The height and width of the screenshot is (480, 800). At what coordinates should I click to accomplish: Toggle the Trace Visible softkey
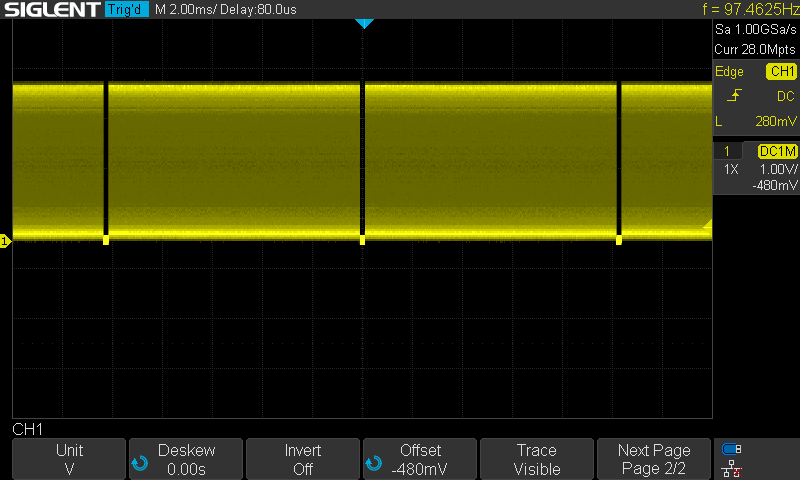[537, 459]
